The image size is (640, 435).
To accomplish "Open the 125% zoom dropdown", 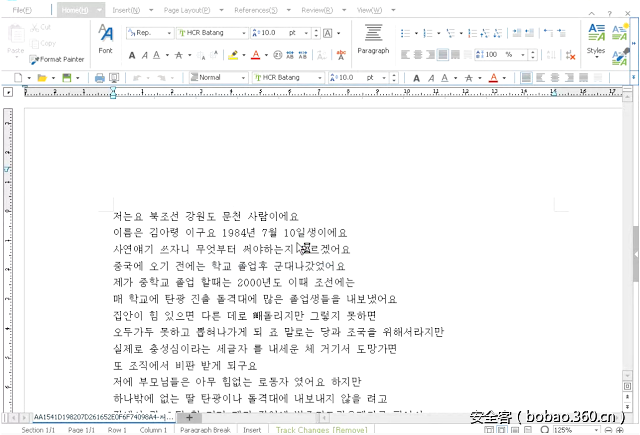I will [596, 430].
